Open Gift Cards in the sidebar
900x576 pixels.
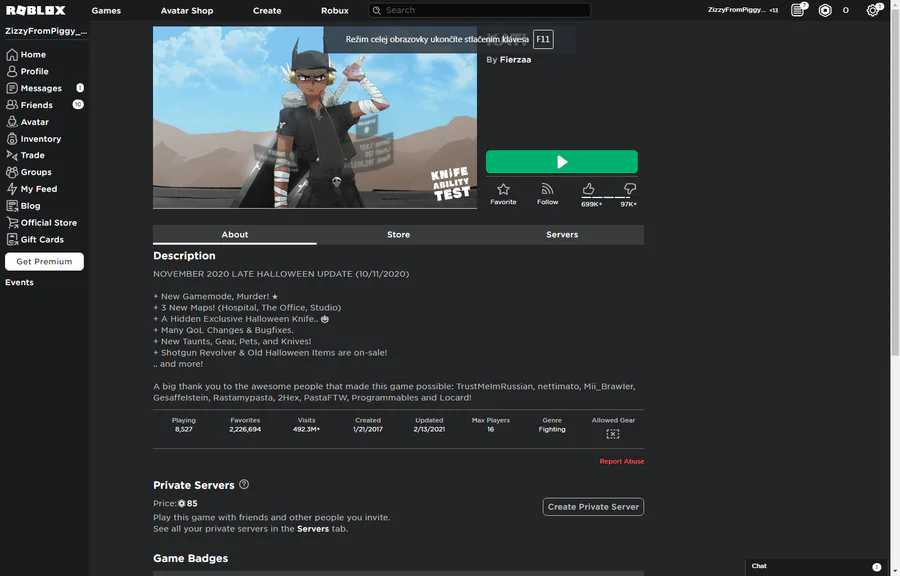click(x=35, y=239)
